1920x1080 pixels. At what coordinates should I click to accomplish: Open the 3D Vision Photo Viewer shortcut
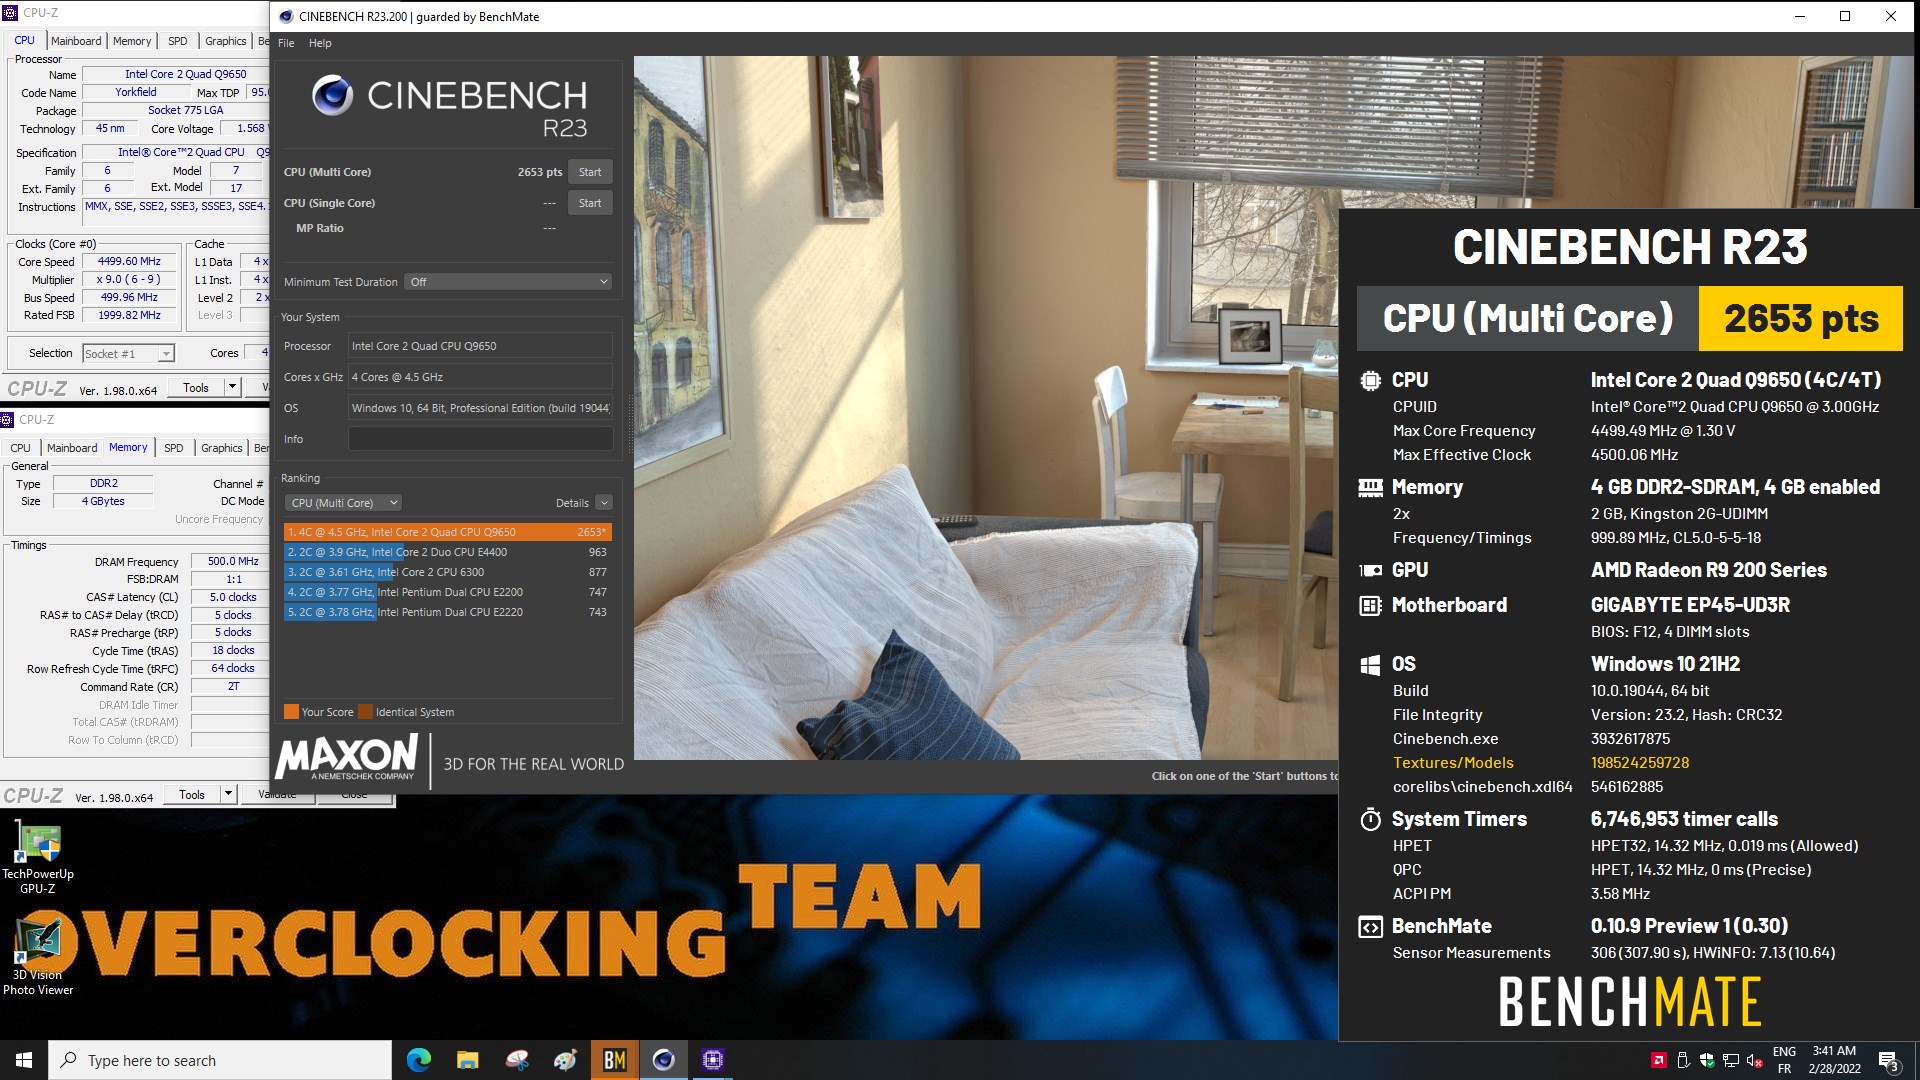click(x=38, y=955)
